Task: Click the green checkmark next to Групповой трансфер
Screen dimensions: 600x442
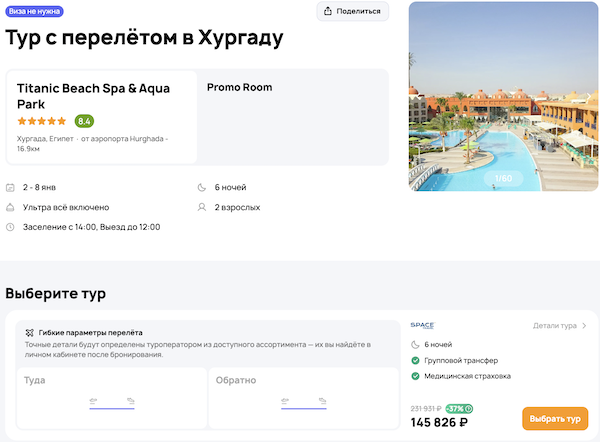Action: click(415, 360)
